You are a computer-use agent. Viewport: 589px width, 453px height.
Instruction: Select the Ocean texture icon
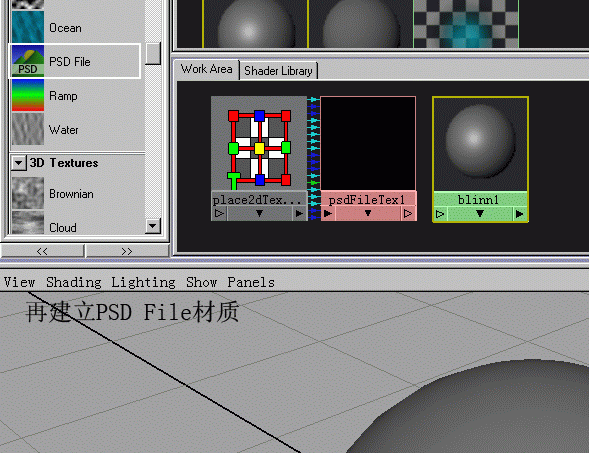coord(28,27)
